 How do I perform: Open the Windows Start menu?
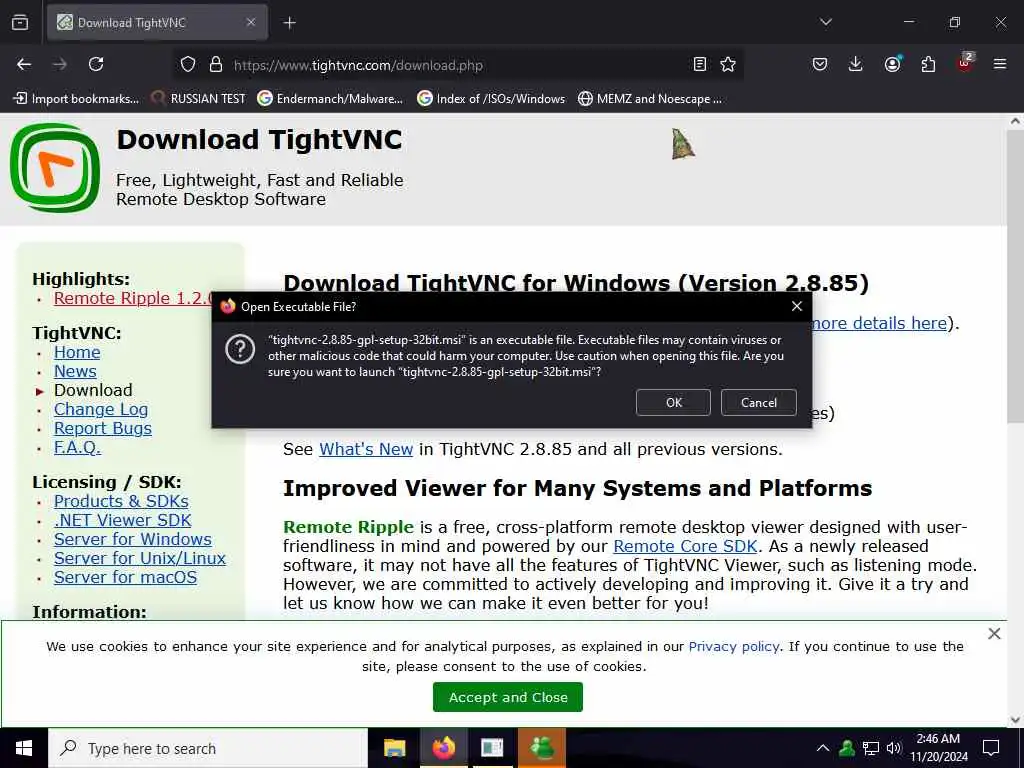coord(24,748)
